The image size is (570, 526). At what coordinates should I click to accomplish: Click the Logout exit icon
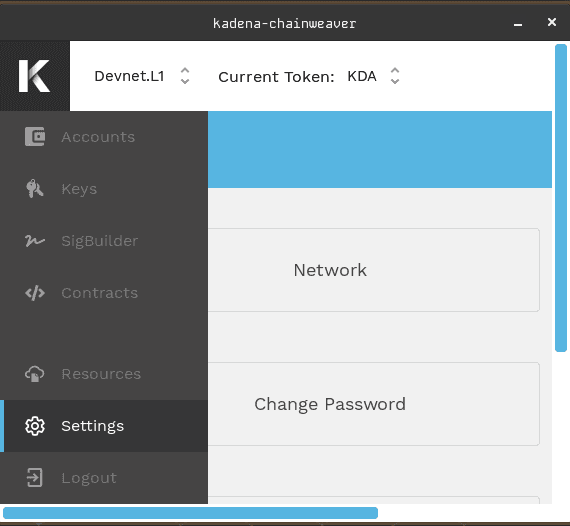click(x=35, y=478)
